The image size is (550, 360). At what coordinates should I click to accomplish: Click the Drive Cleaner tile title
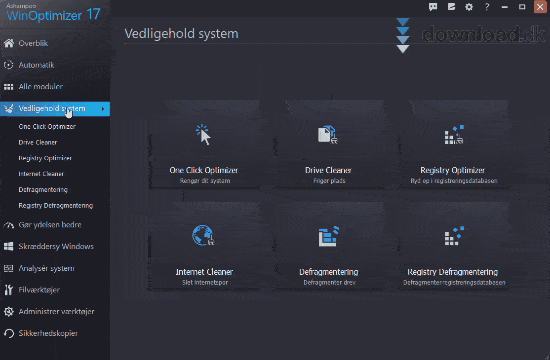click(328, 170)
